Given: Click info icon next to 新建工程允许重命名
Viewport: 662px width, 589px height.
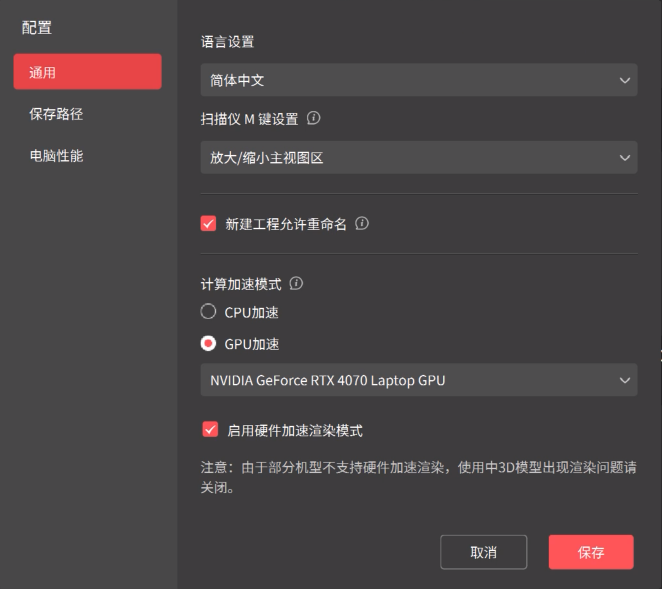Looking at the screenshot, I should (x=362, y=223).
